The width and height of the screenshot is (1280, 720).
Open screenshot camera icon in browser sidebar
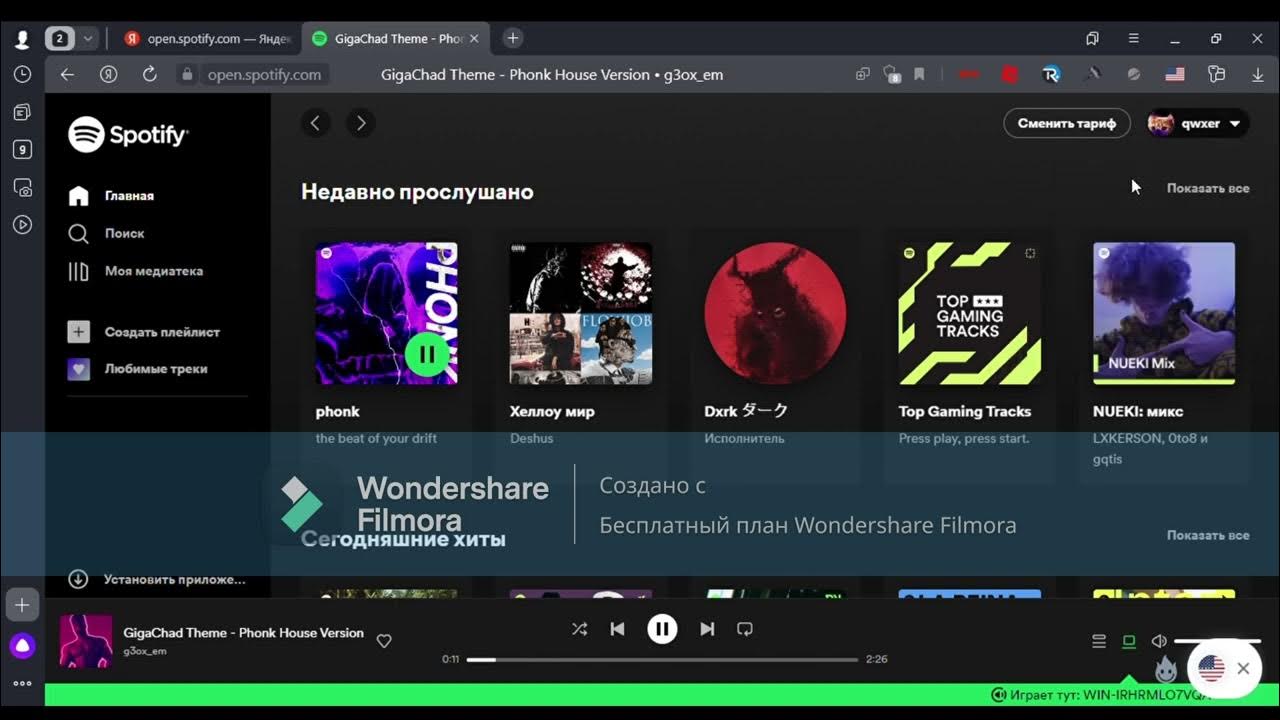[22, 187]
